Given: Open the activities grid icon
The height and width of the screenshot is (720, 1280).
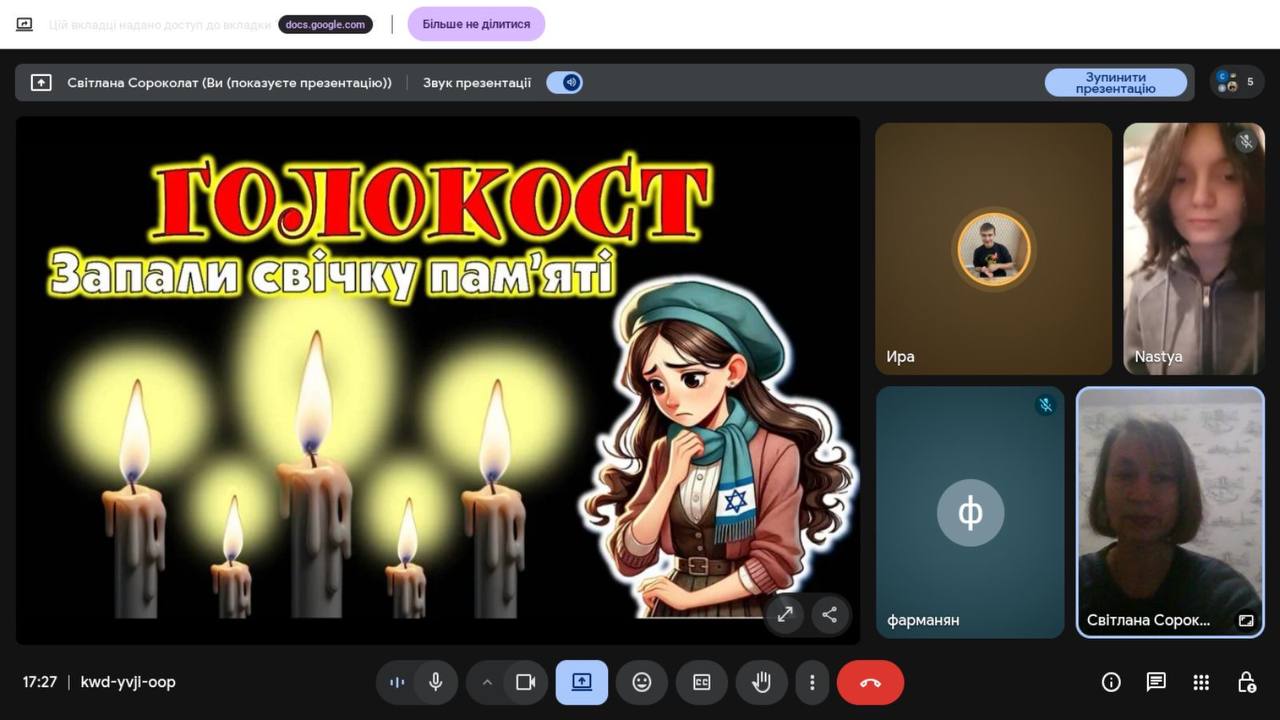Looking at the screenshot, I should pyautogui.click(x=1201, y=682).
